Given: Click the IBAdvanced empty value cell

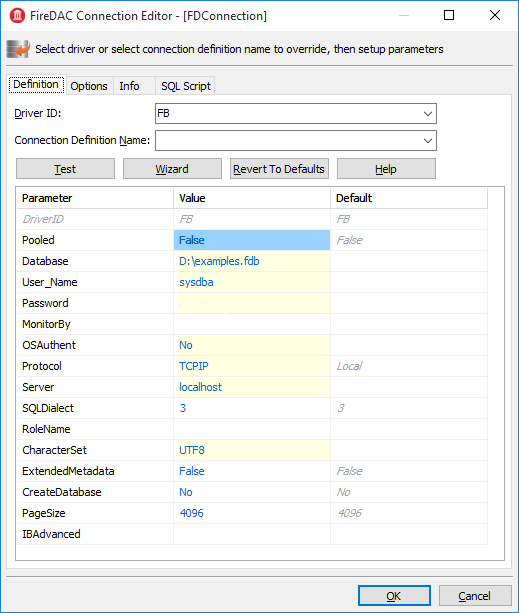Looking at the screenshot, I should coord(252,534).
